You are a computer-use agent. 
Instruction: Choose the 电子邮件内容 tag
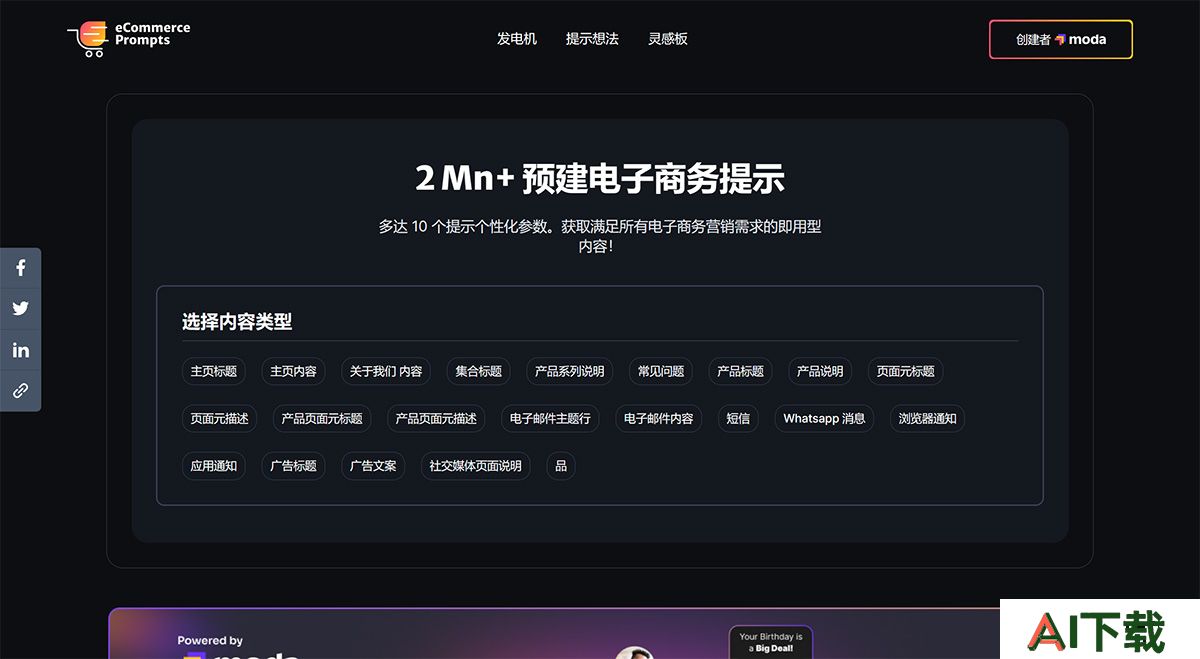tap(659, 418)
